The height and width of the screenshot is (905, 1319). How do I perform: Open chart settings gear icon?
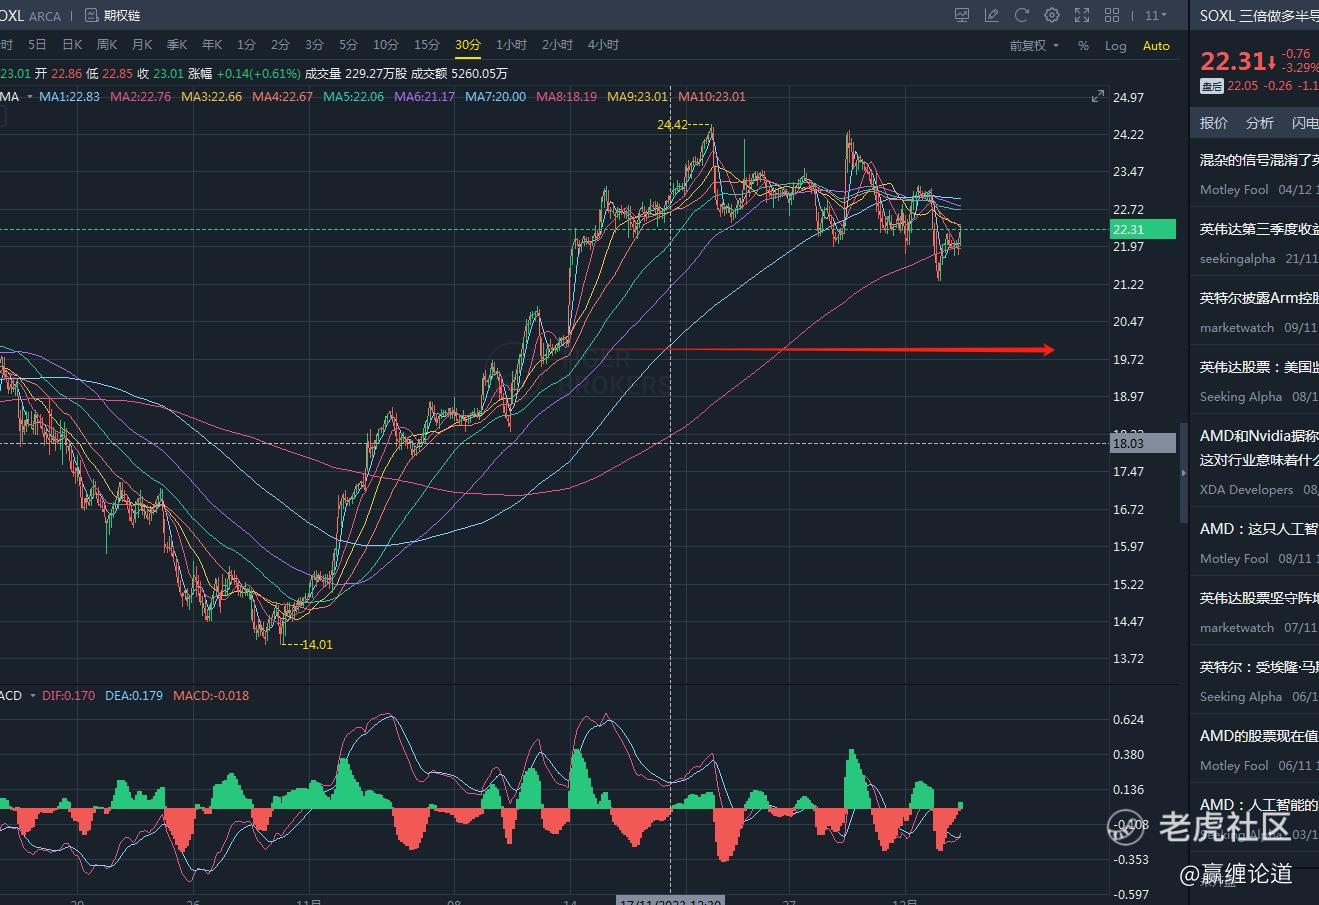1051,15
